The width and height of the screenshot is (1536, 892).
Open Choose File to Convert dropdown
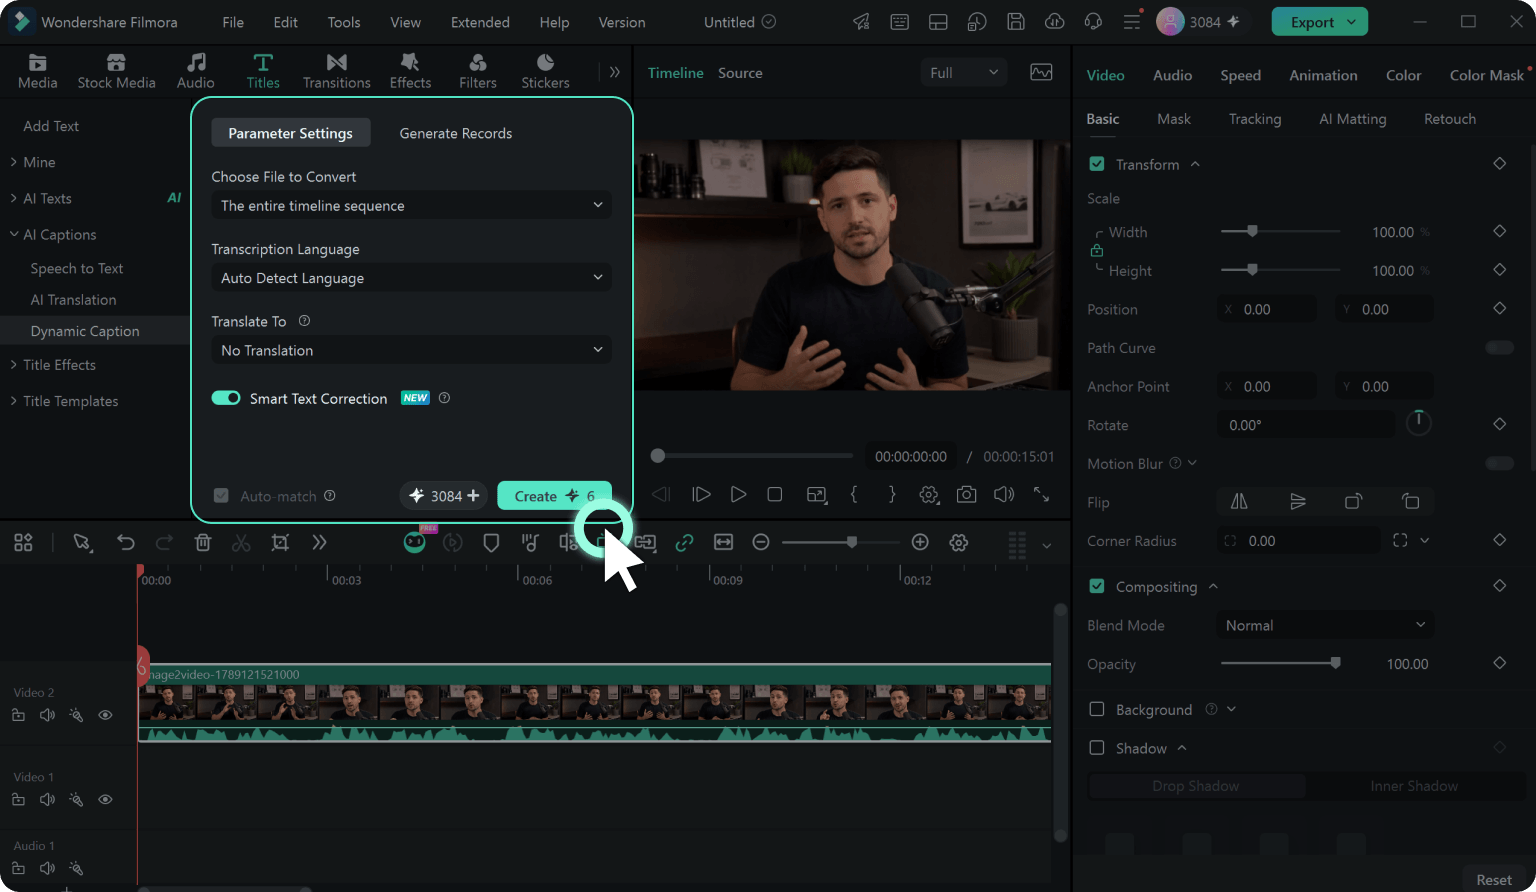pos(411,205)
